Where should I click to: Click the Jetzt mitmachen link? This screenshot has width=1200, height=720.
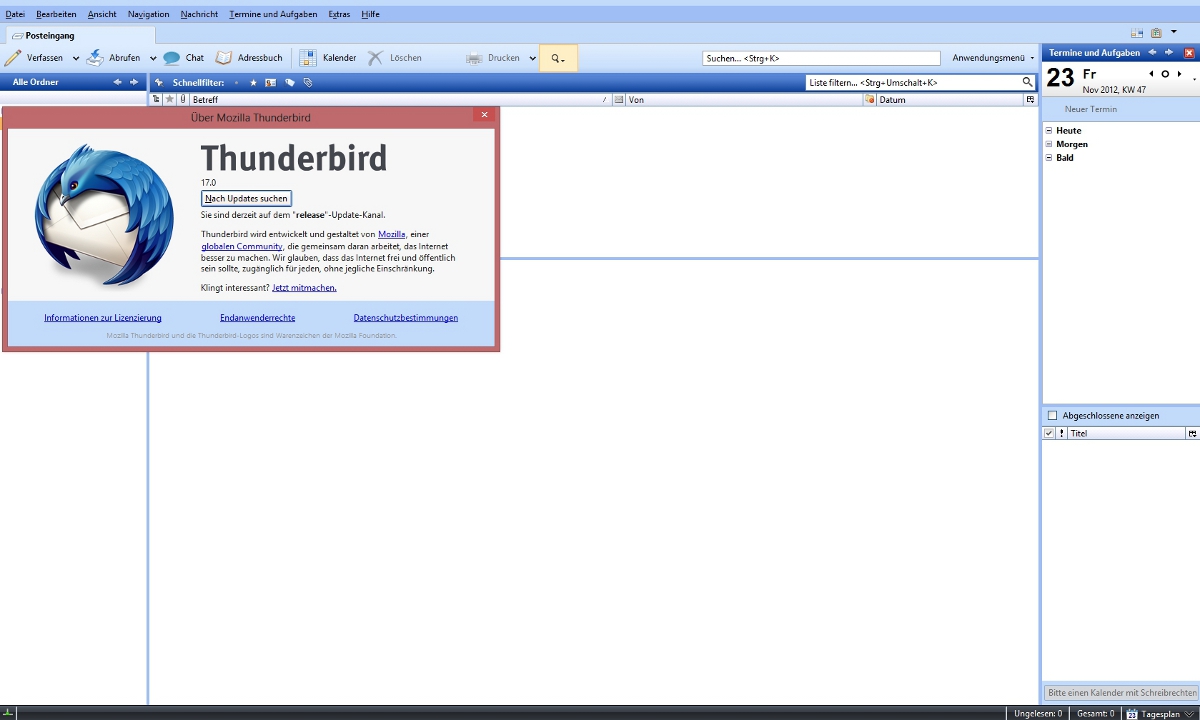[x=304, y=288]
